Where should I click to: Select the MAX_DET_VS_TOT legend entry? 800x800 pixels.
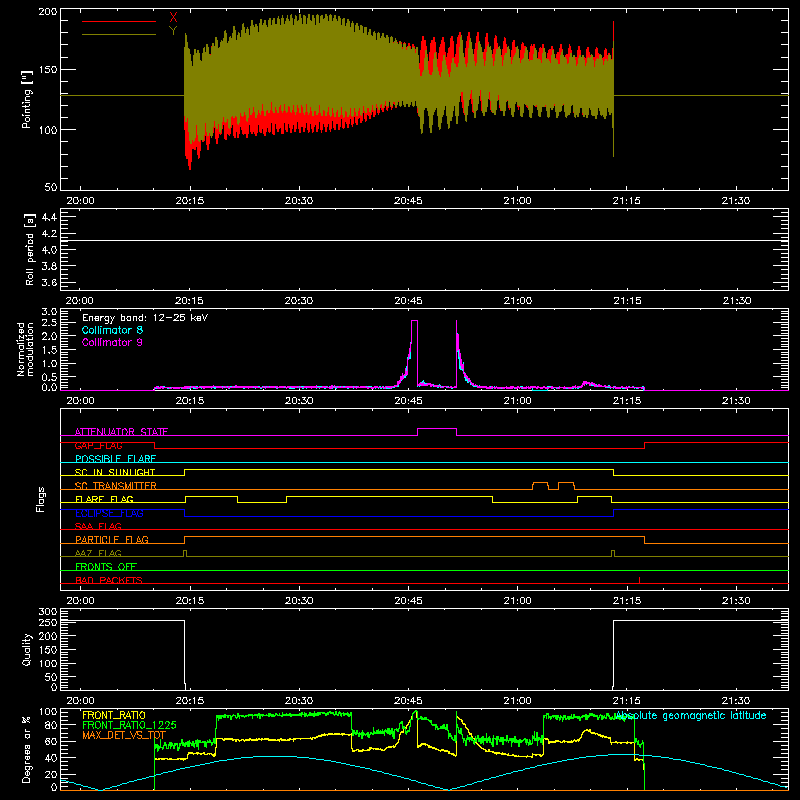[x=124, y=735]
